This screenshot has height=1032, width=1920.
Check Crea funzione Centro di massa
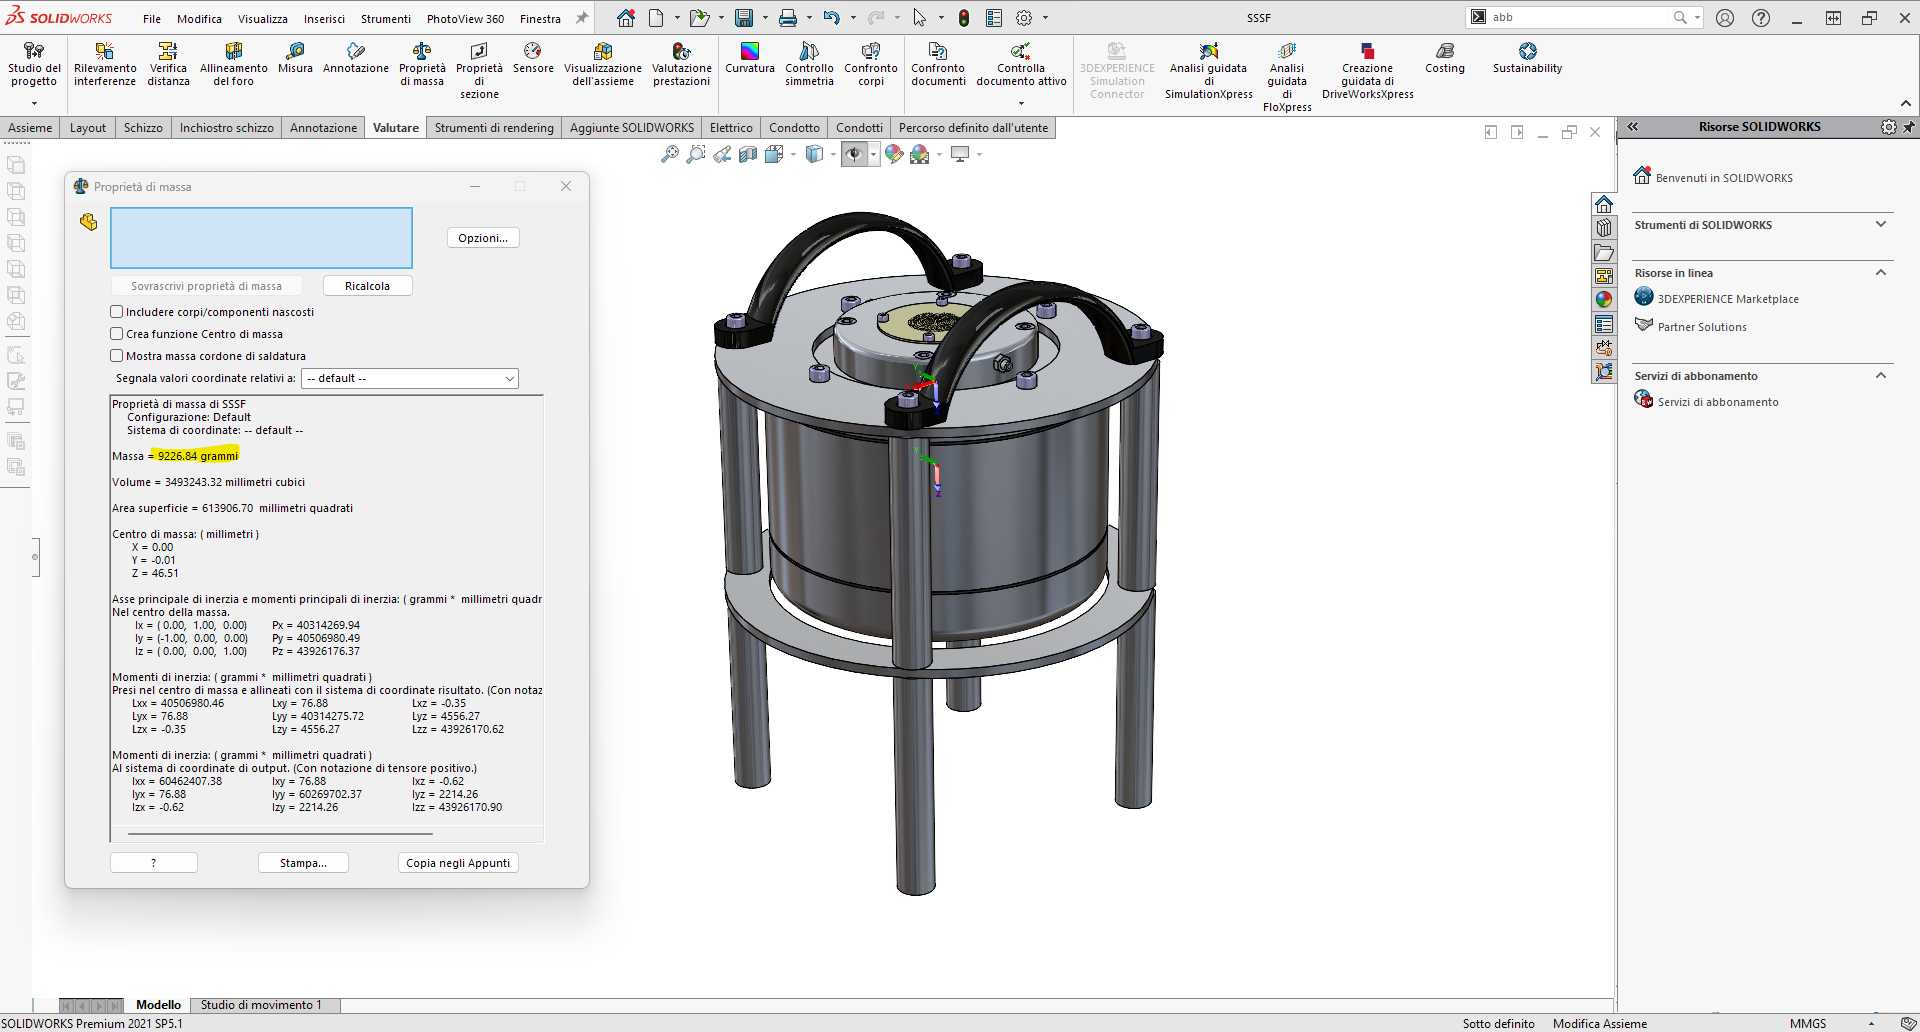point(117,334)
